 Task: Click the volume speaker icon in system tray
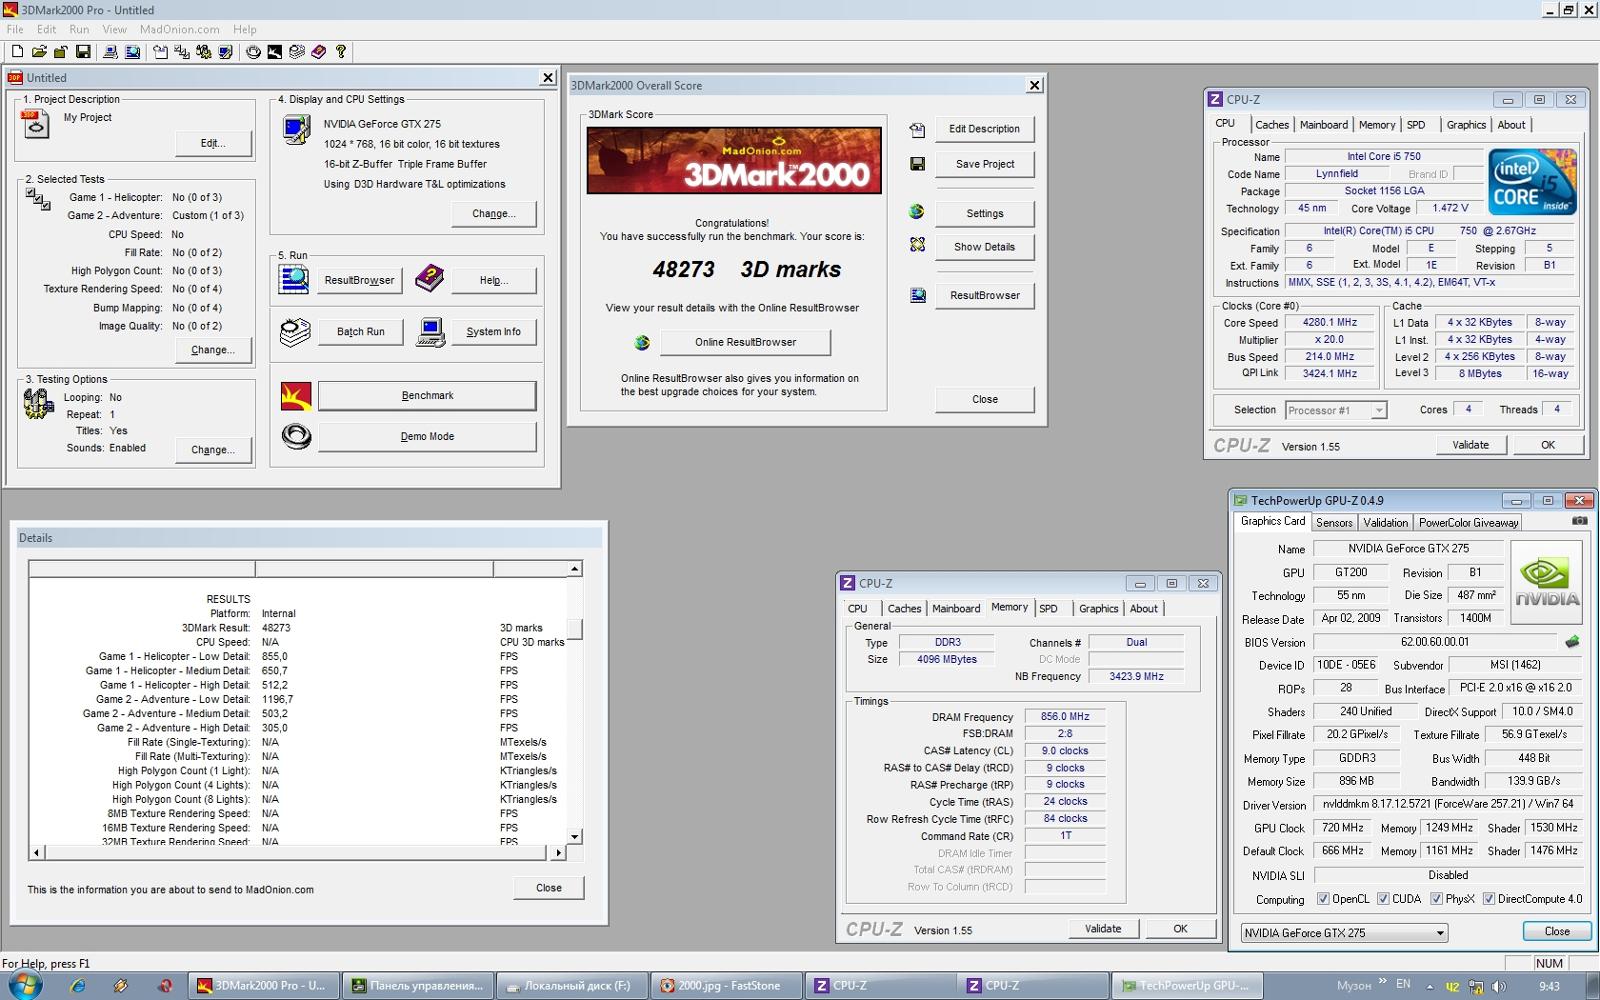pos(1498,987)
